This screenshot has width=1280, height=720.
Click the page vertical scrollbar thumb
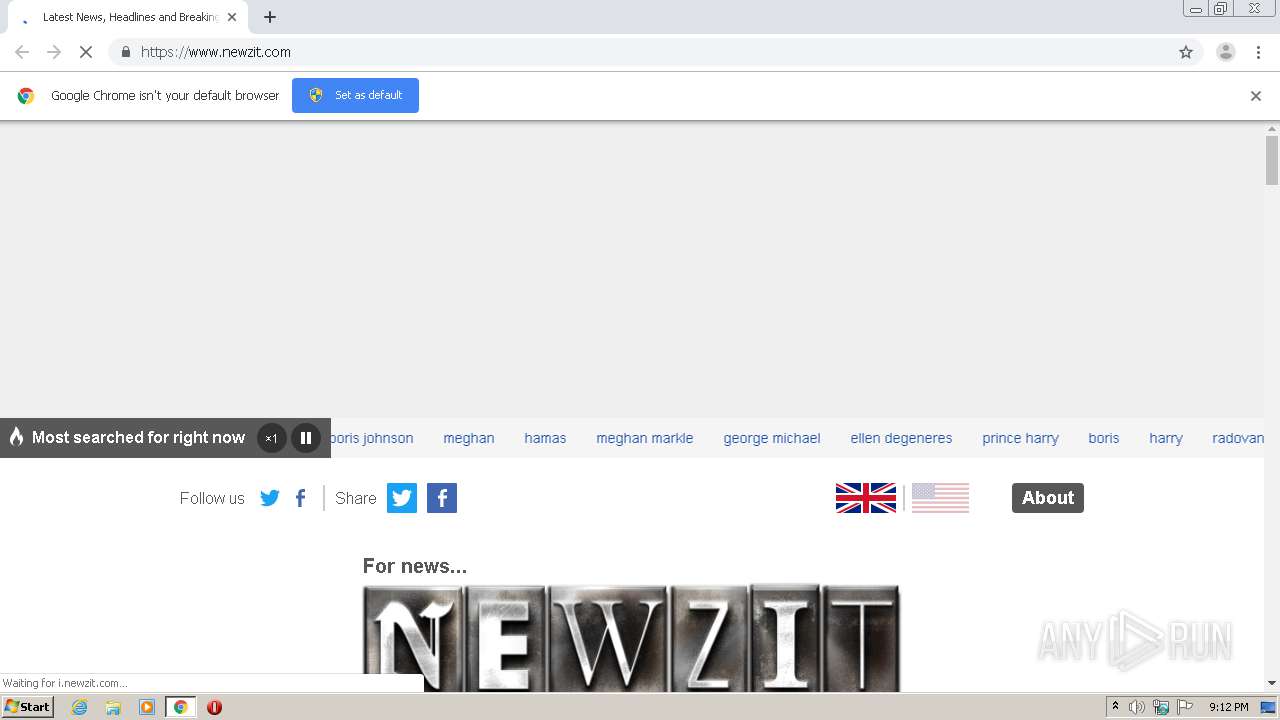pos(1272,160)
